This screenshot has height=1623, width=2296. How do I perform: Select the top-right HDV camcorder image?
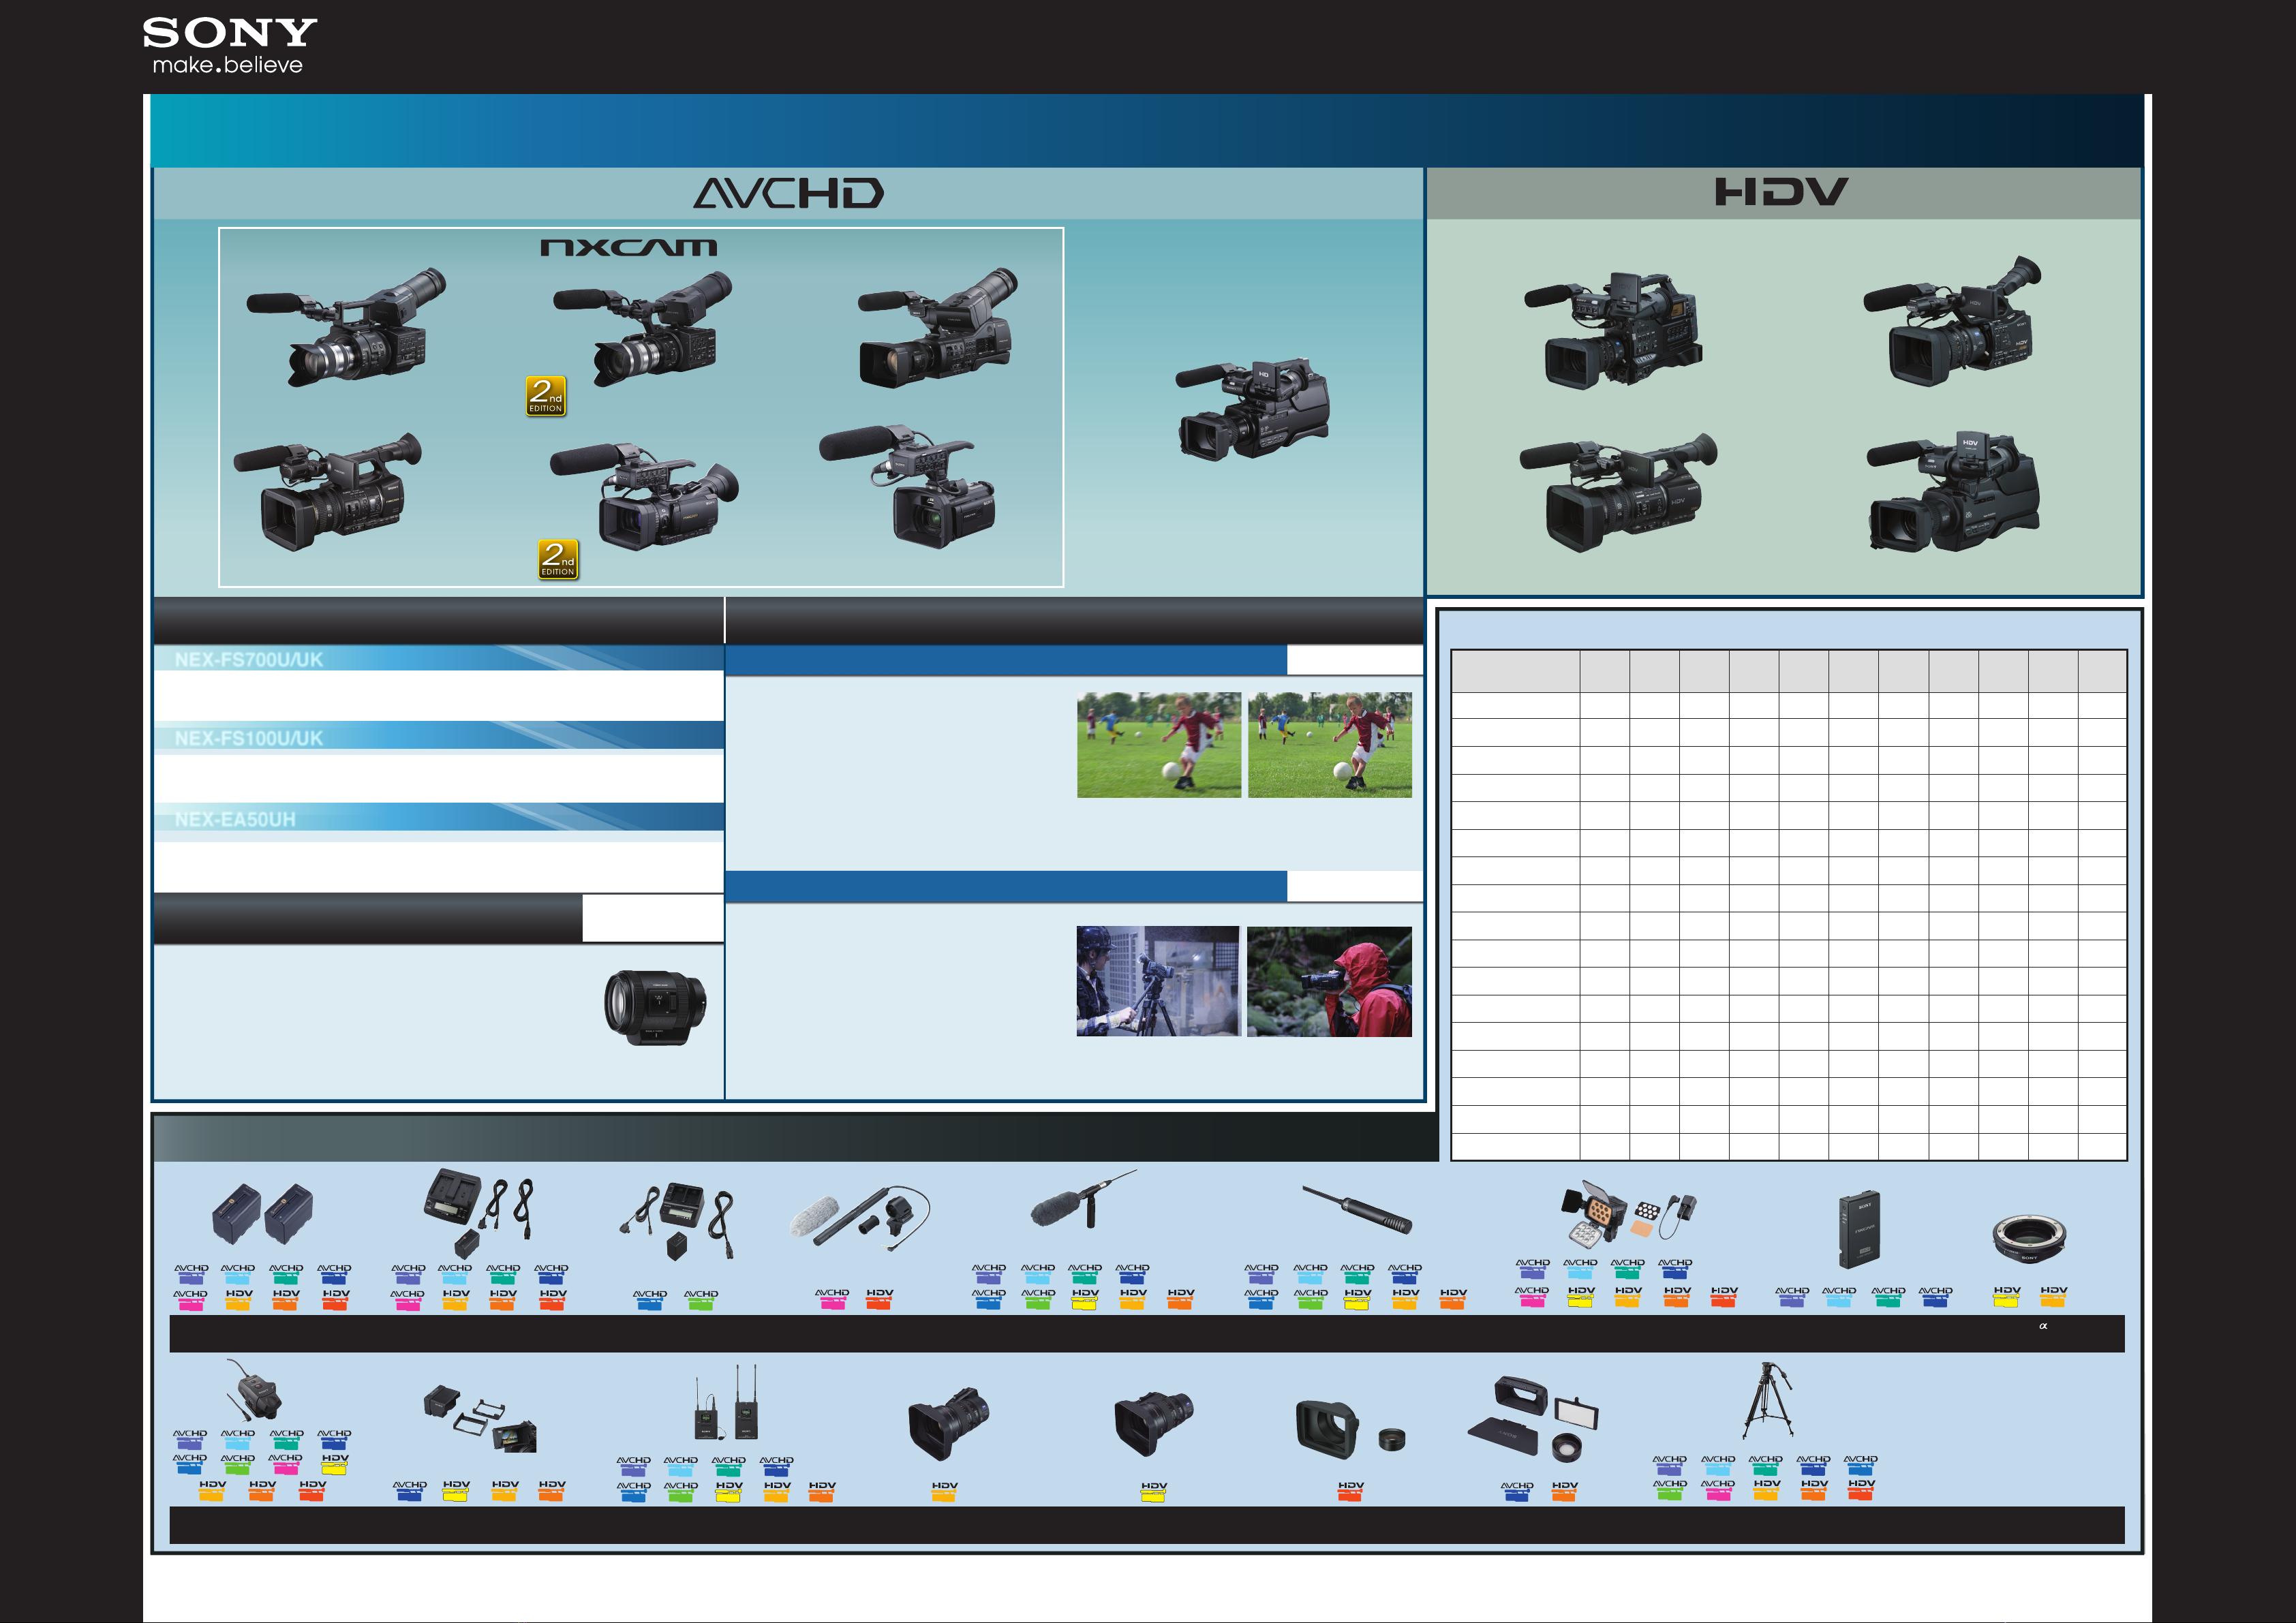[1952, 321]
